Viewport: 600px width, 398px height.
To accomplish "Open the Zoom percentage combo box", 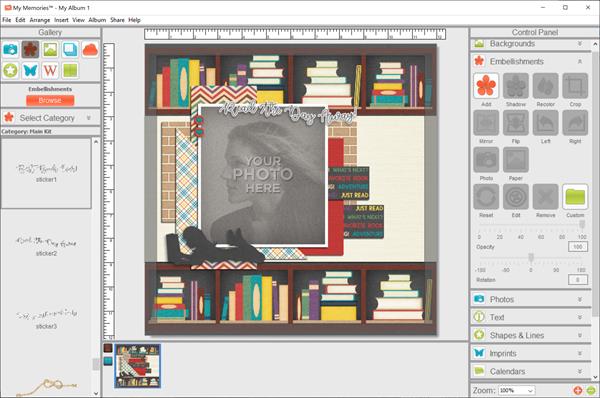I will click(517, 390).
